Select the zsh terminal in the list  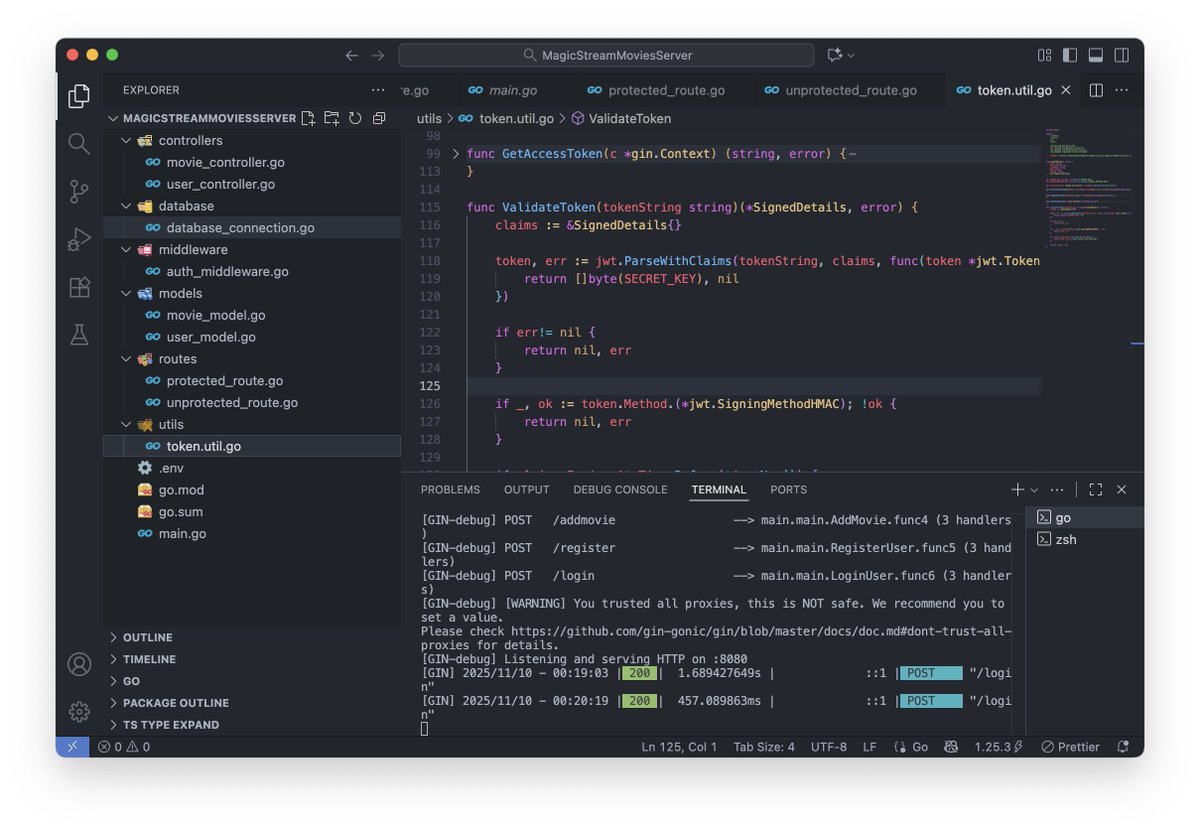1084,539
